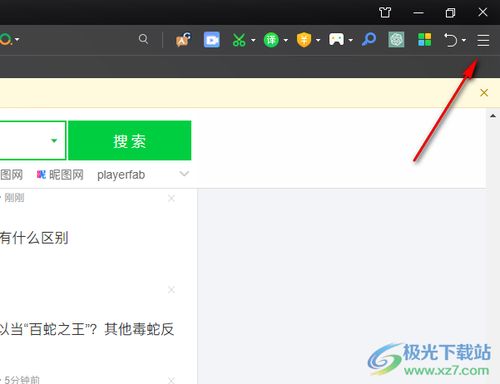Click the skin t-shirt icon
The width and height of the screenshot is (500, 384).
click(385, 13)
